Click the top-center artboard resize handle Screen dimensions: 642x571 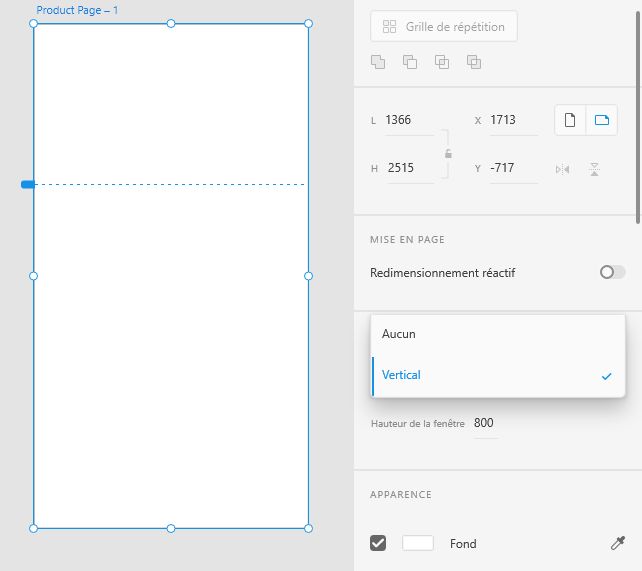[x=171, y=24]
